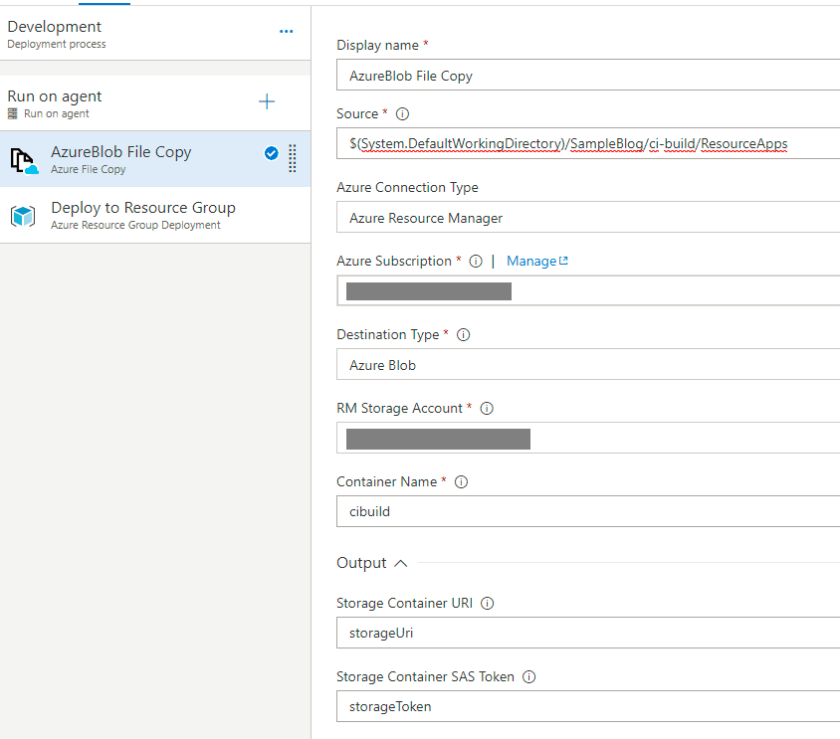The width and height of the screenshot is (840, 739).
Task: Open the Destination Type dropdown
Action: click(x=588, y=365)
